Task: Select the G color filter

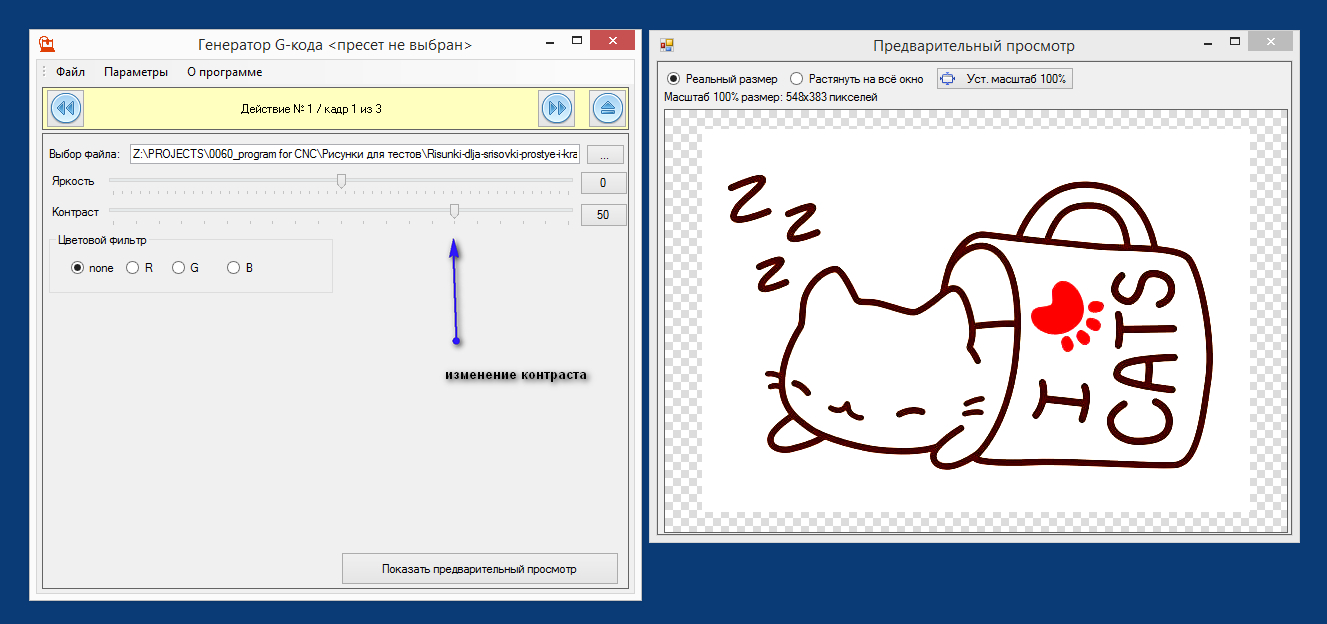Action: click(186, 268)
